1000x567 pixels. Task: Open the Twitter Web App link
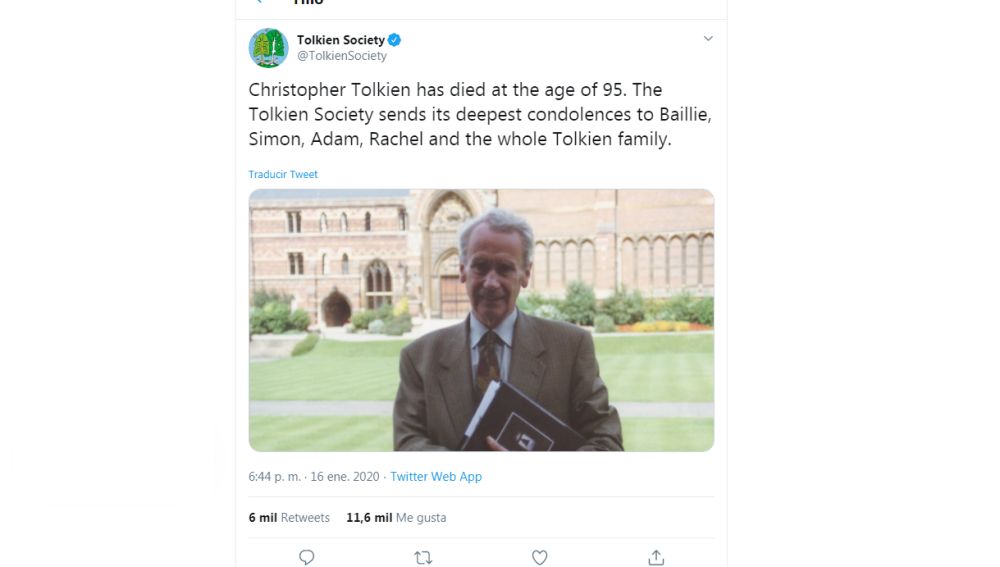click(436, 477)
